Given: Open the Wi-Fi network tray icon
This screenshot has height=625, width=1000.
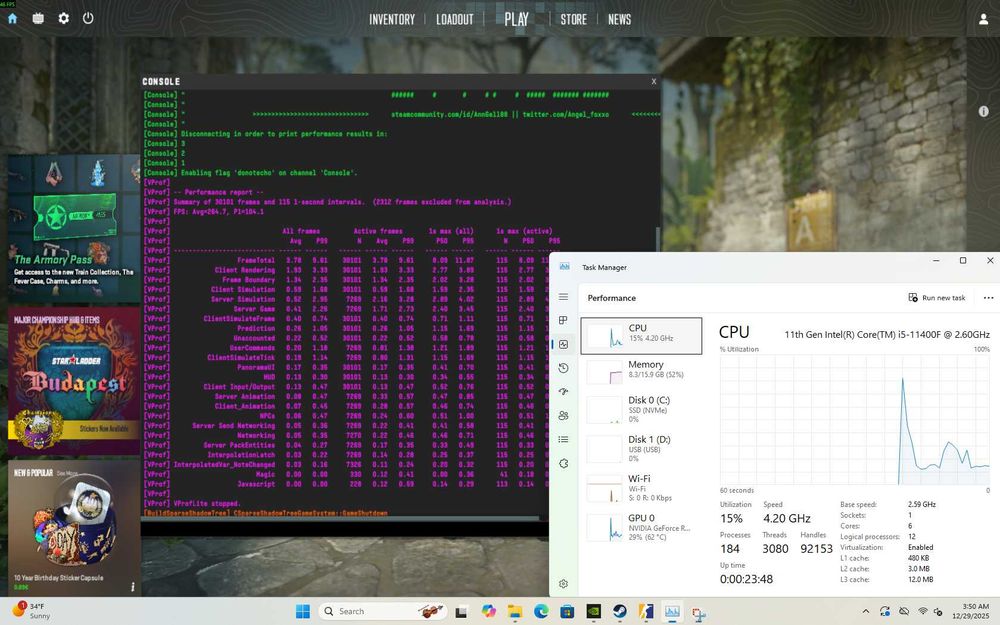Looking at the screenshot, I should click(x=923, y=611).
